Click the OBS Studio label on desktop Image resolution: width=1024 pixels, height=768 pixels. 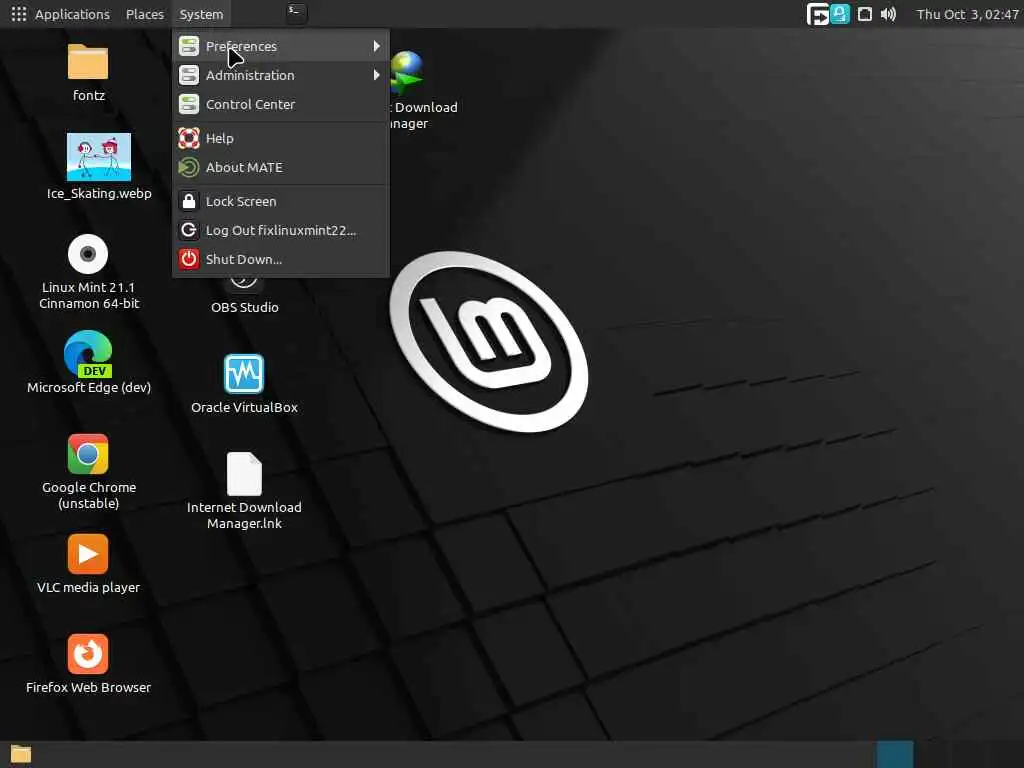pos(245,307)
